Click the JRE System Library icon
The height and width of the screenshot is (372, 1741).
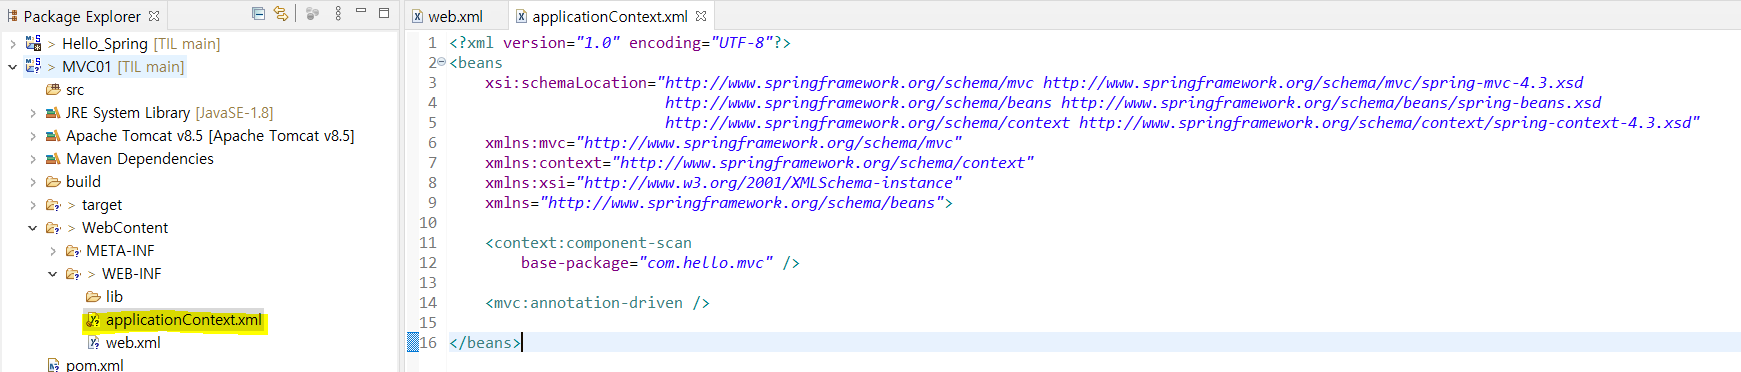point(53,113)
